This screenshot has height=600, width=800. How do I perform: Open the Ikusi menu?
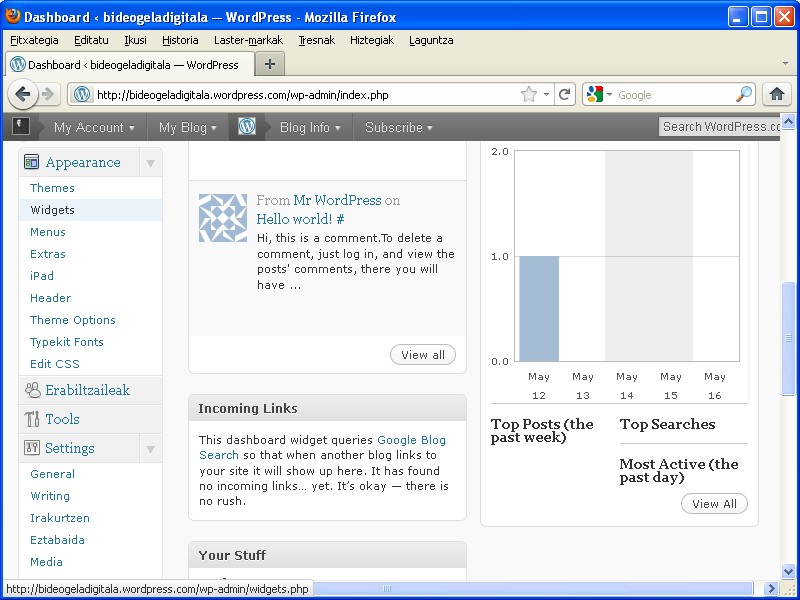point(135,40)
